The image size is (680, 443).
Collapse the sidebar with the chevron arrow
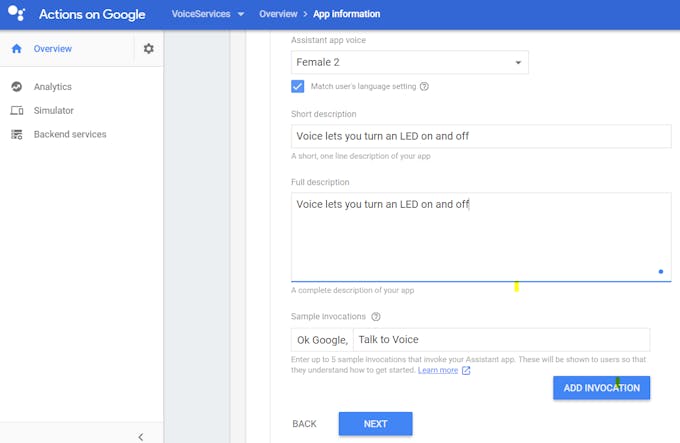(x=141, y=436)
